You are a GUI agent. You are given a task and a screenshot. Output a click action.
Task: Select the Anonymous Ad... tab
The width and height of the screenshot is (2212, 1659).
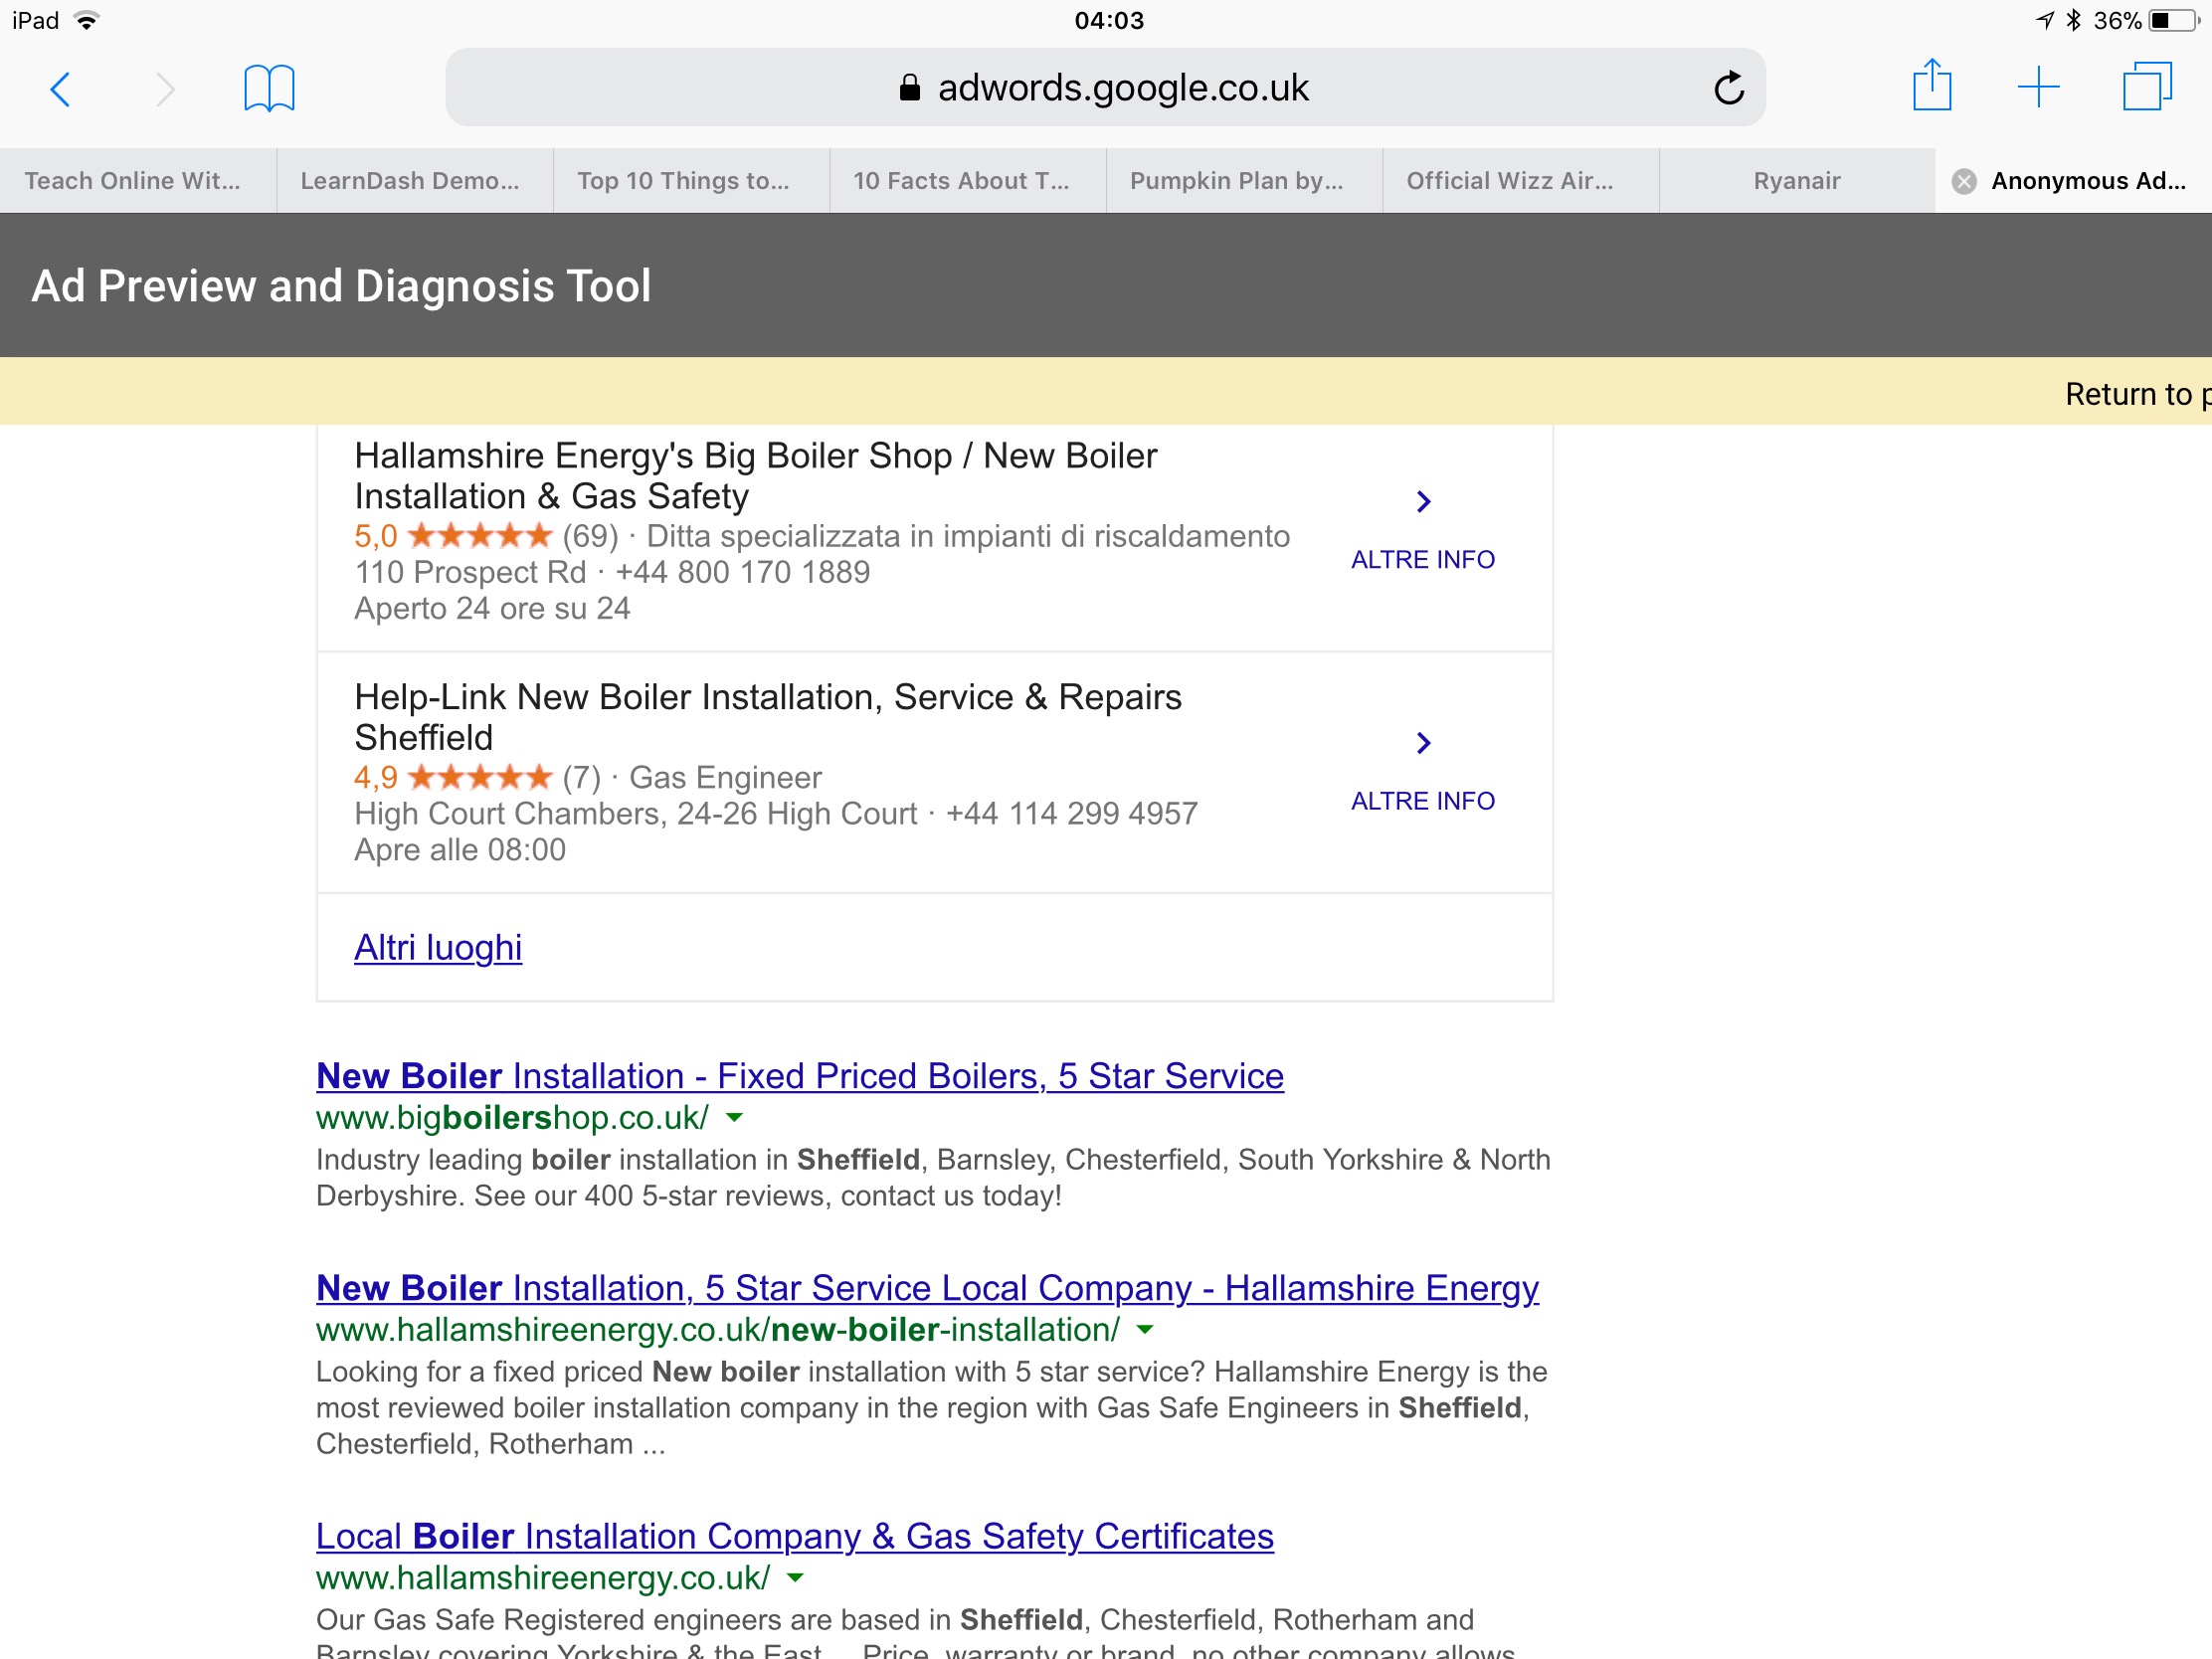pyautogui.click(x=2074, y=181)
